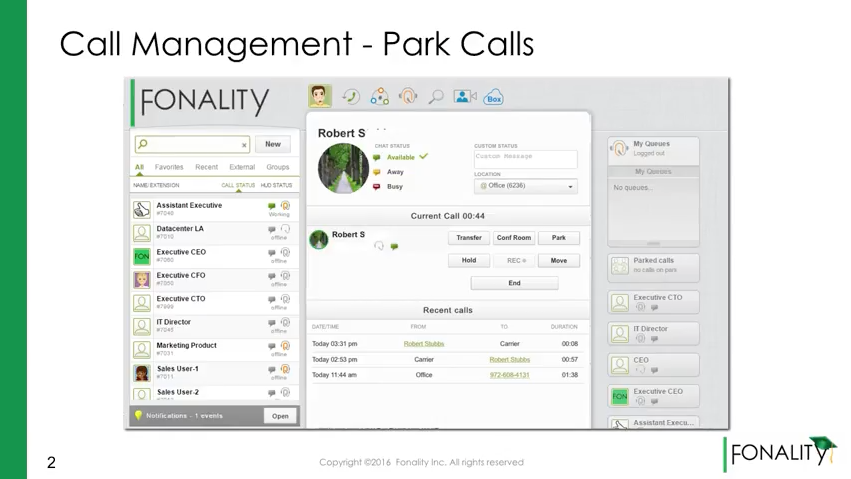Click the Move button
The image size is (851, 479).
558,260
